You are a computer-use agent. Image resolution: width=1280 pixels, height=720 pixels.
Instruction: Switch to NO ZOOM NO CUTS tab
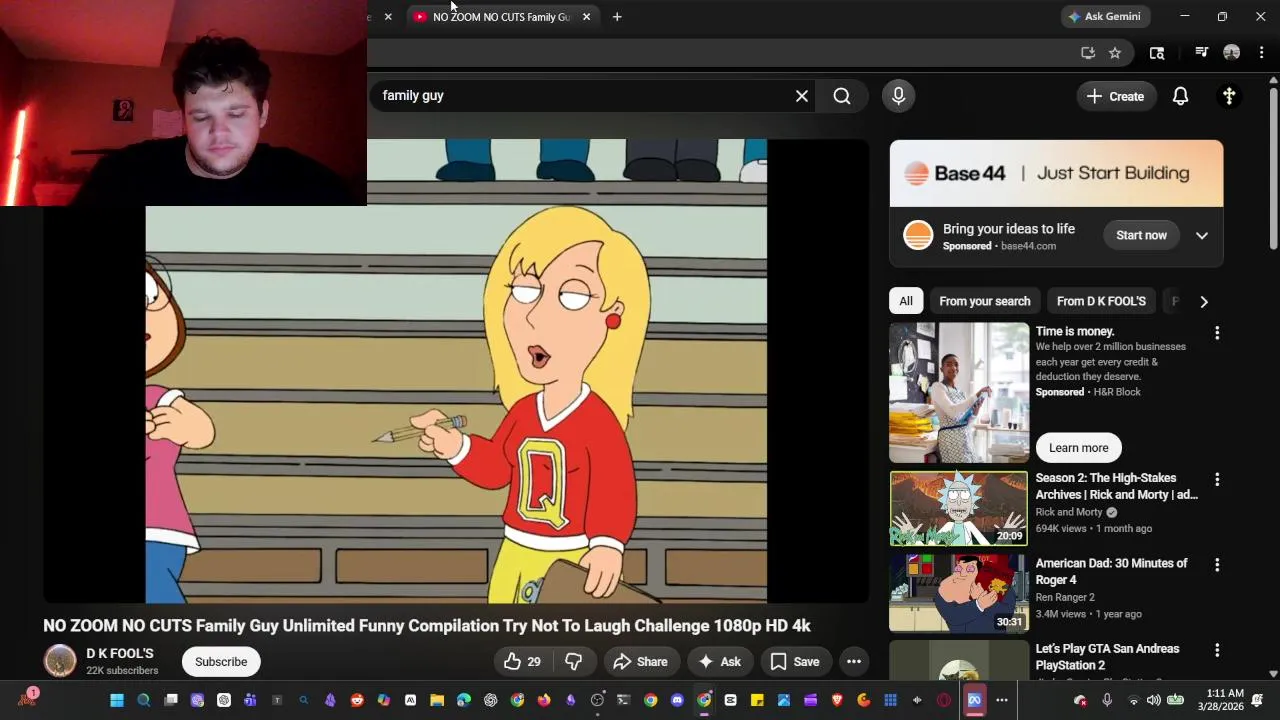pos(501,17)
